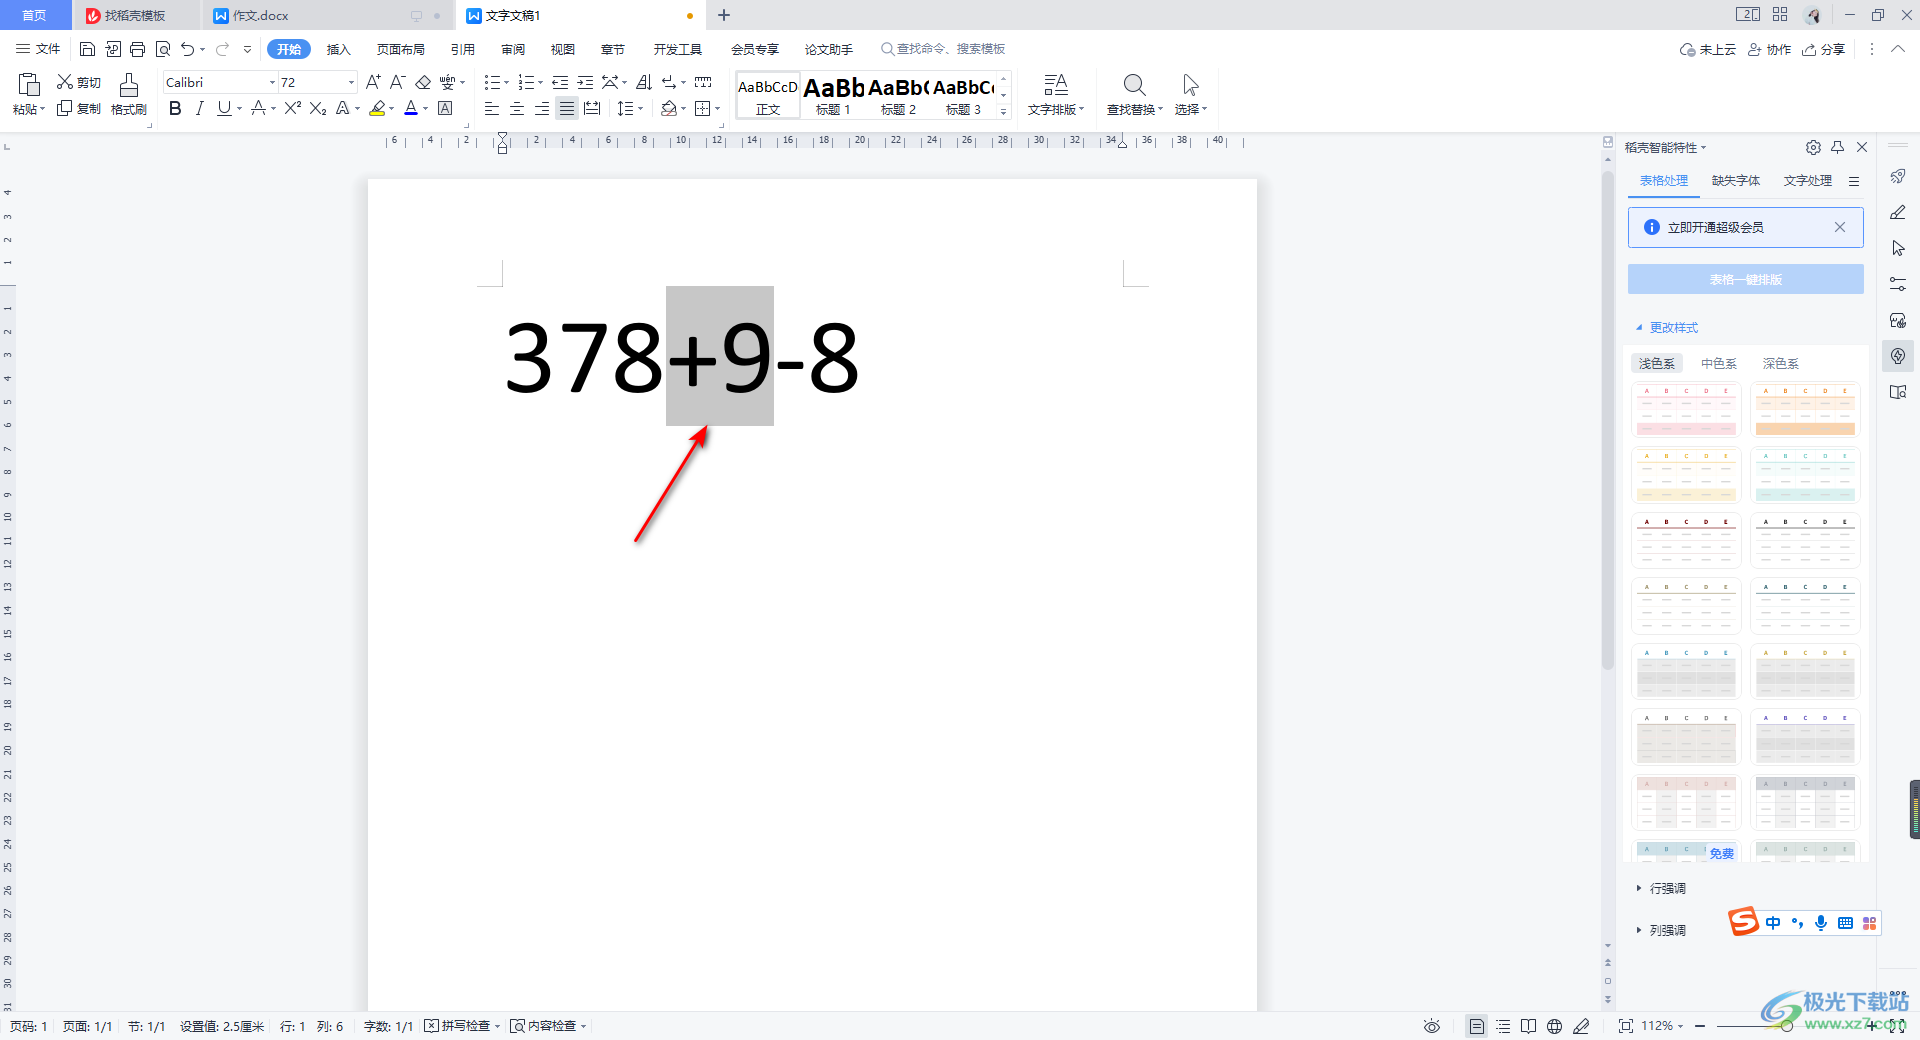
Task: Open the 插入 ribbon tab
Action: (339, 49)
